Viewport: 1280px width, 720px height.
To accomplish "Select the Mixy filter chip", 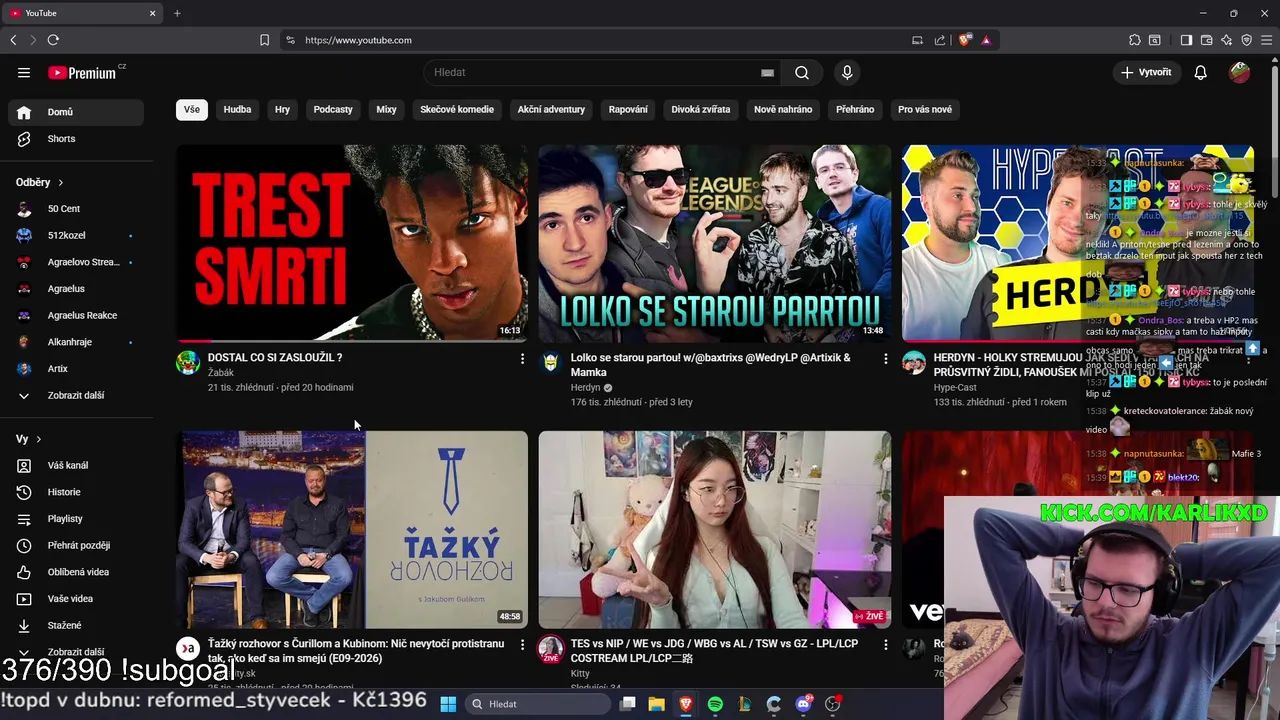I will [x=386, y=109].
